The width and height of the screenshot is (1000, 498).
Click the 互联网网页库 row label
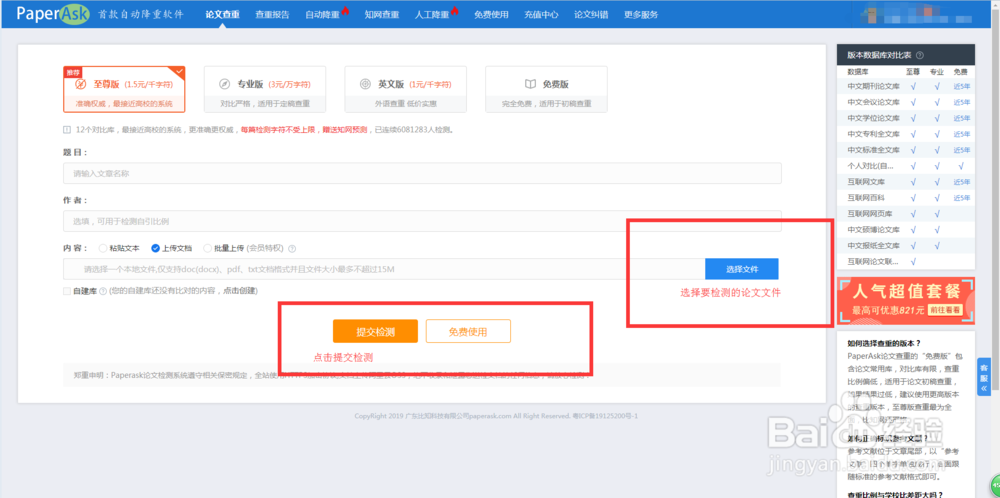coord(869,214)
